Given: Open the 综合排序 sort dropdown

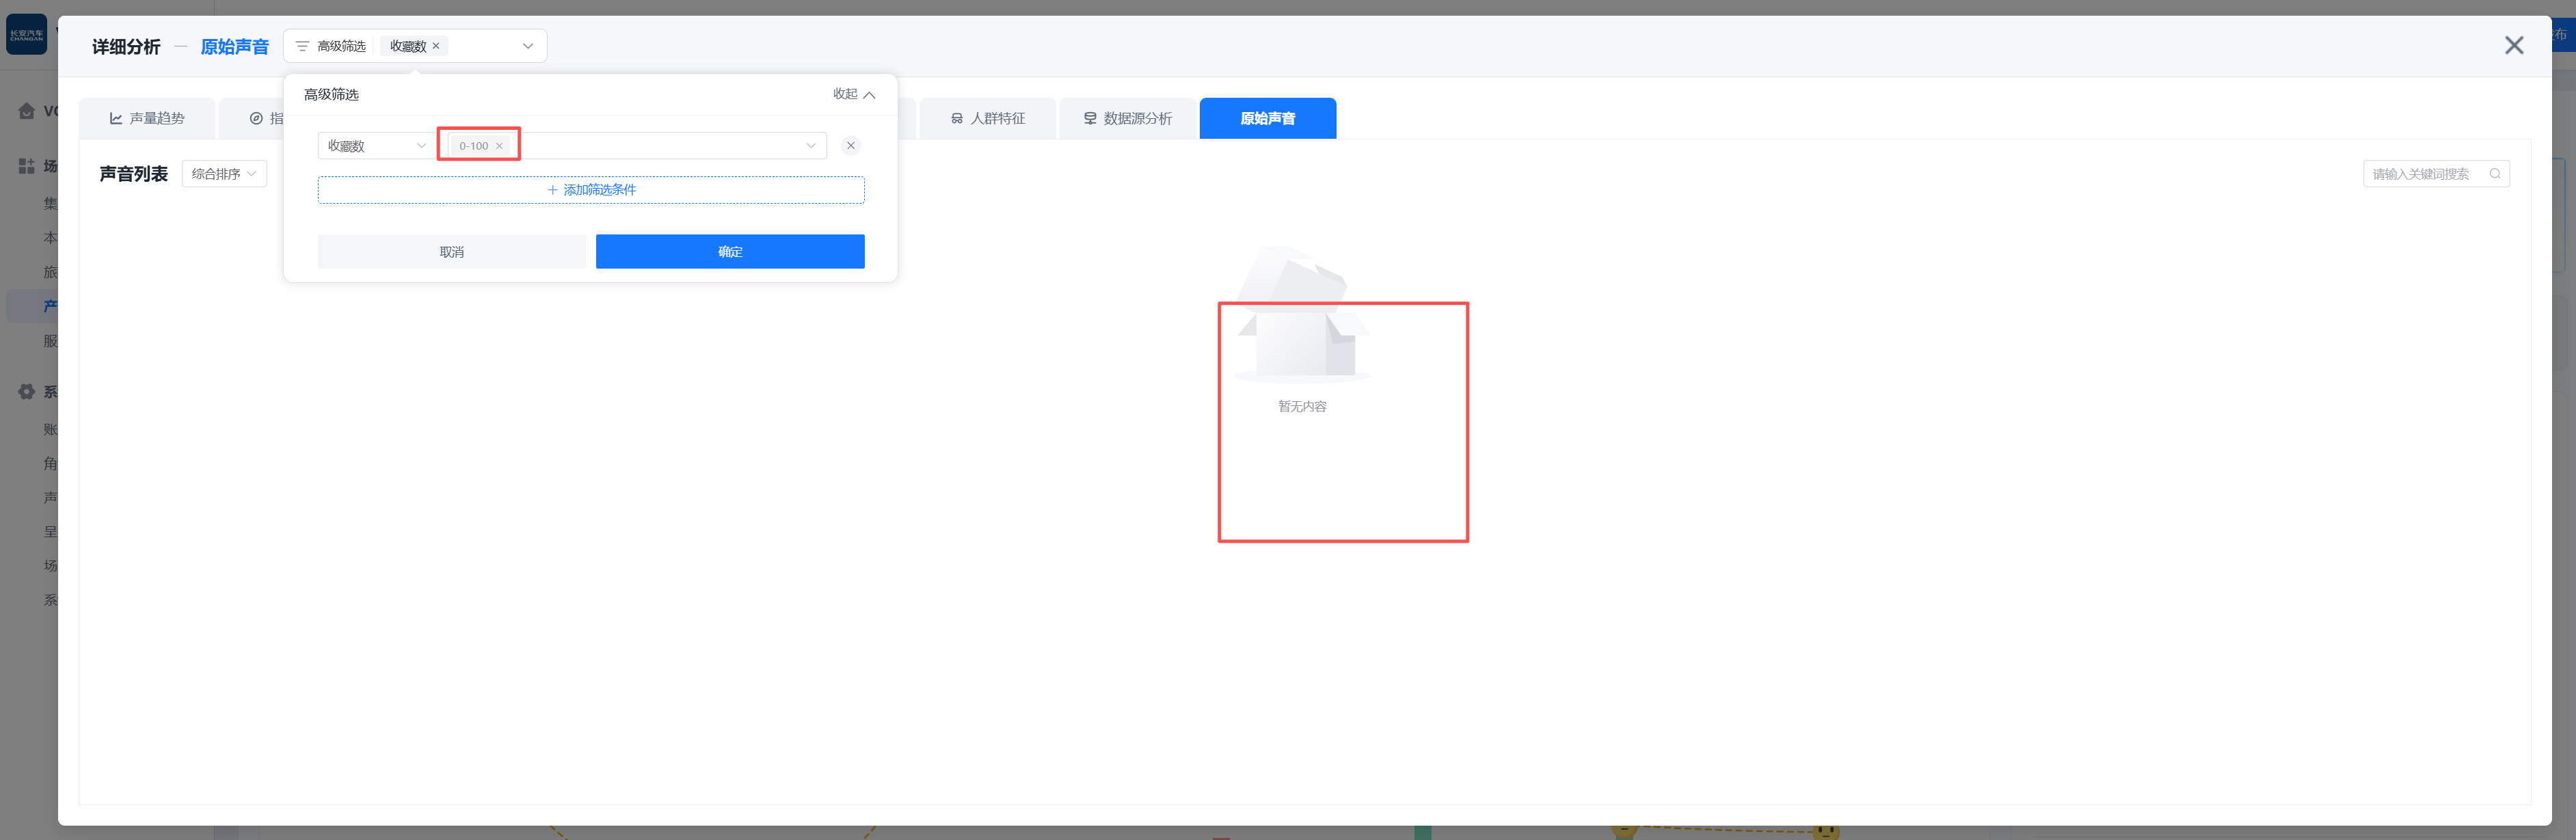Looking at the screenshot, I should [x=224, y=174].
